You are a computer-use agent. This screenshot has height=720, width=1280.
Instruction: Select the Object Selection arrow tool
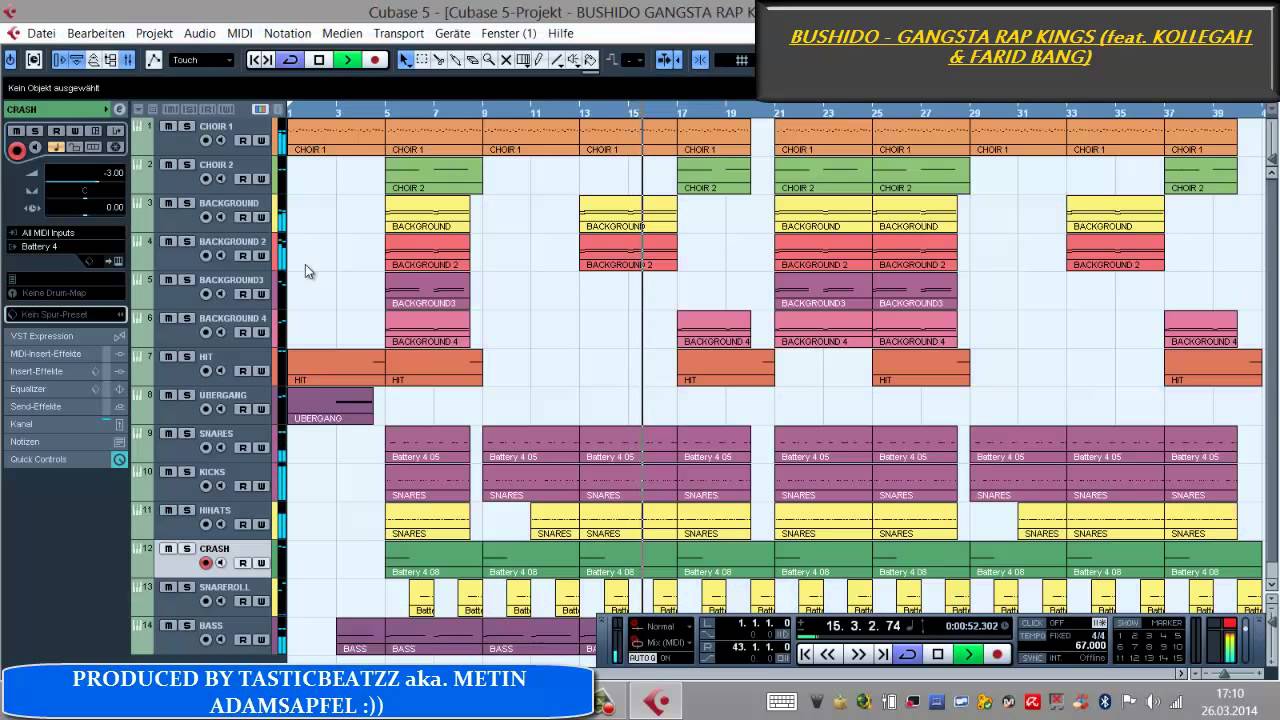405,60
